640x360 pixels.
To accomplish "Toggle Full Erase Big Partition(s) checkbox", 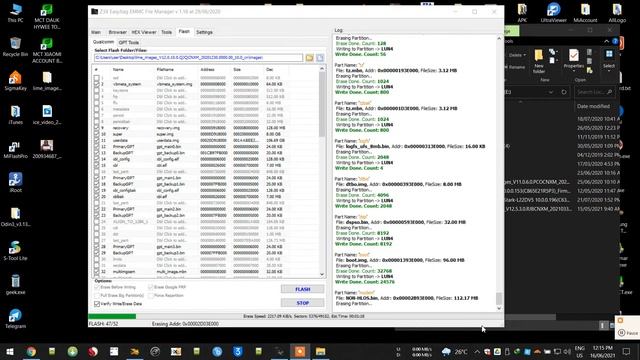I will pos(97,296).
